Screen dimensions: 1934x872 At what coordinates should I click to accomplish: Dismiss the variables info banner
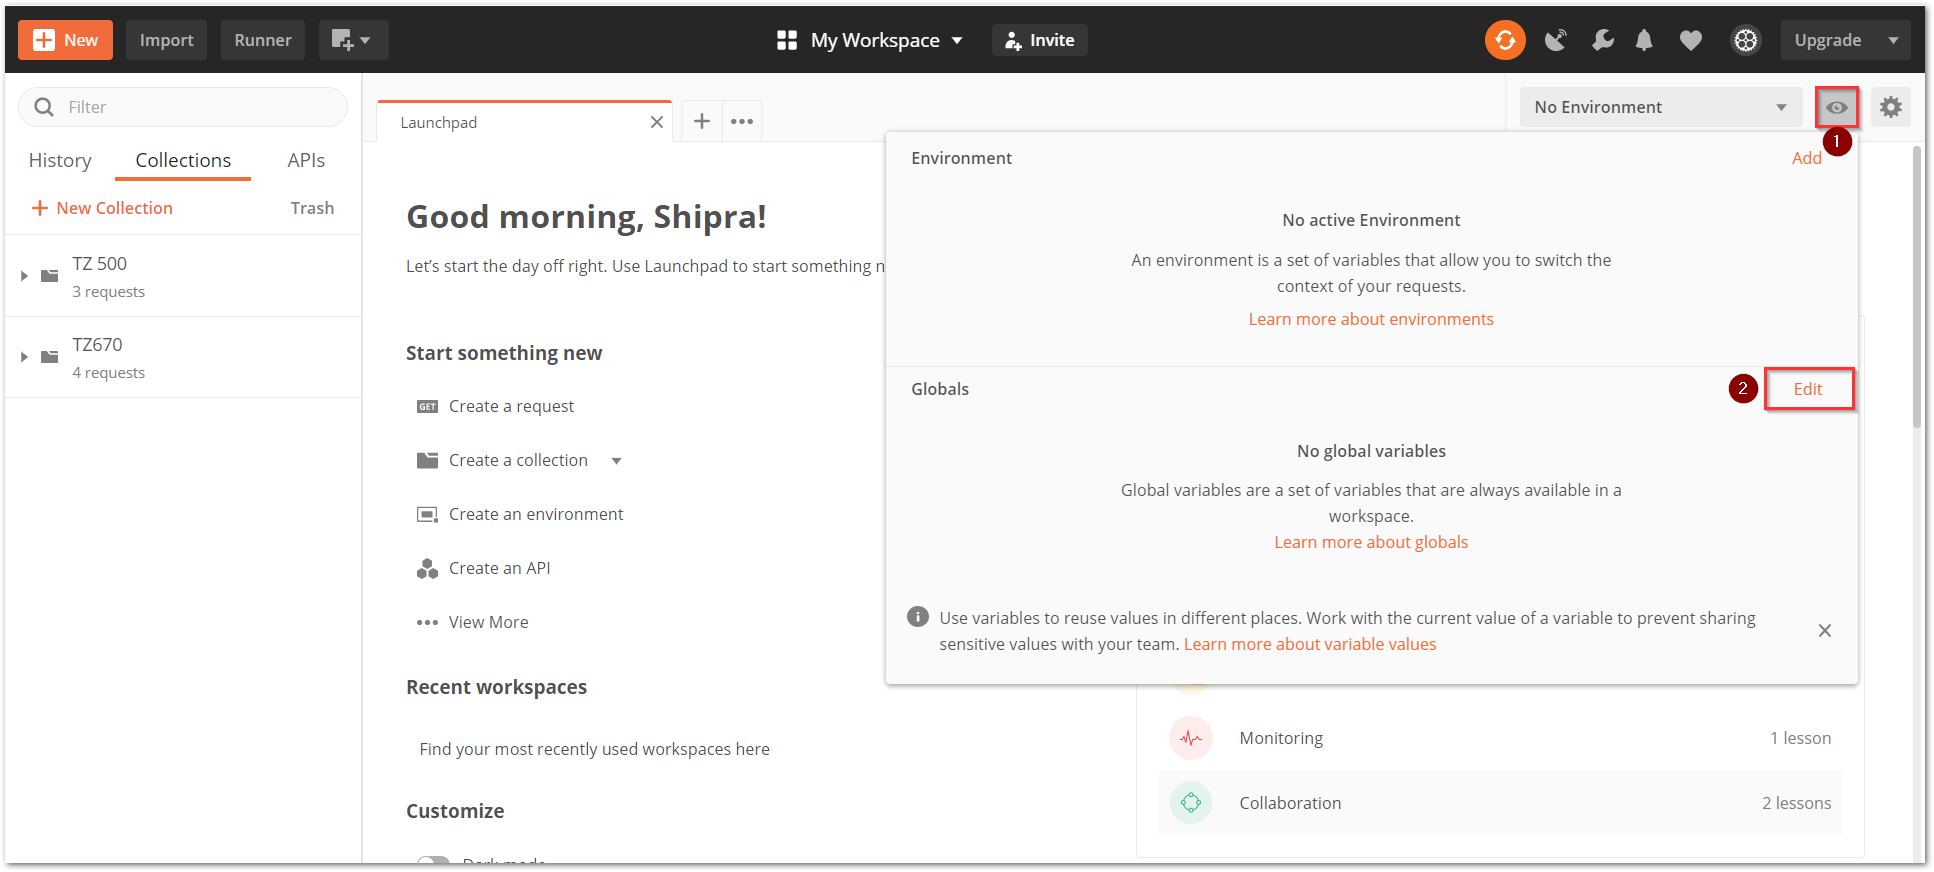[1825, 631]
